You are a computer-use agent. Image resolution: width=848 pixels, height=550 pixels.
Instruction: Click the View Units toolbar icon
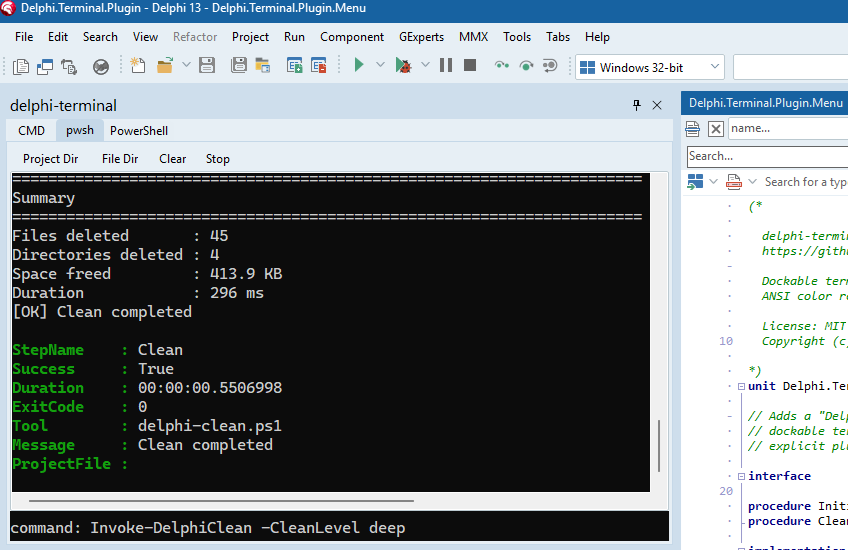pos(21,67)
